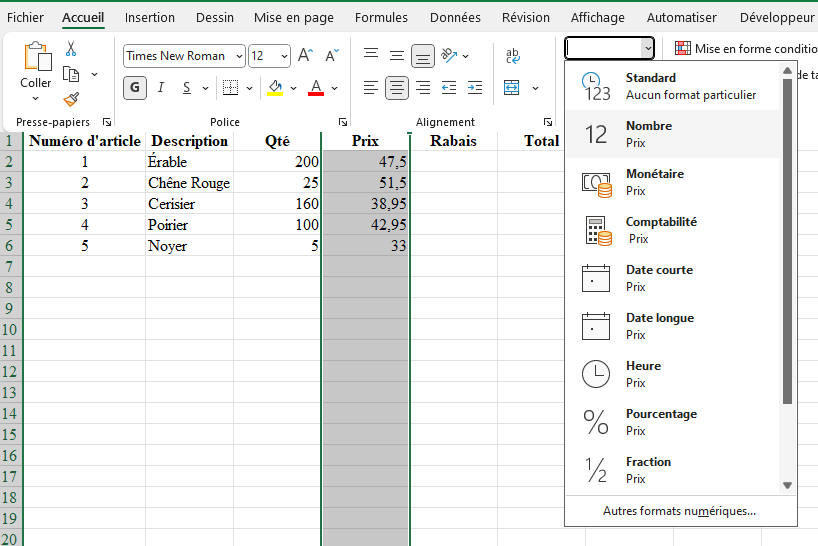Increase font size with the larger A
Screen dimensions: 818x546
tap(305, 55)
